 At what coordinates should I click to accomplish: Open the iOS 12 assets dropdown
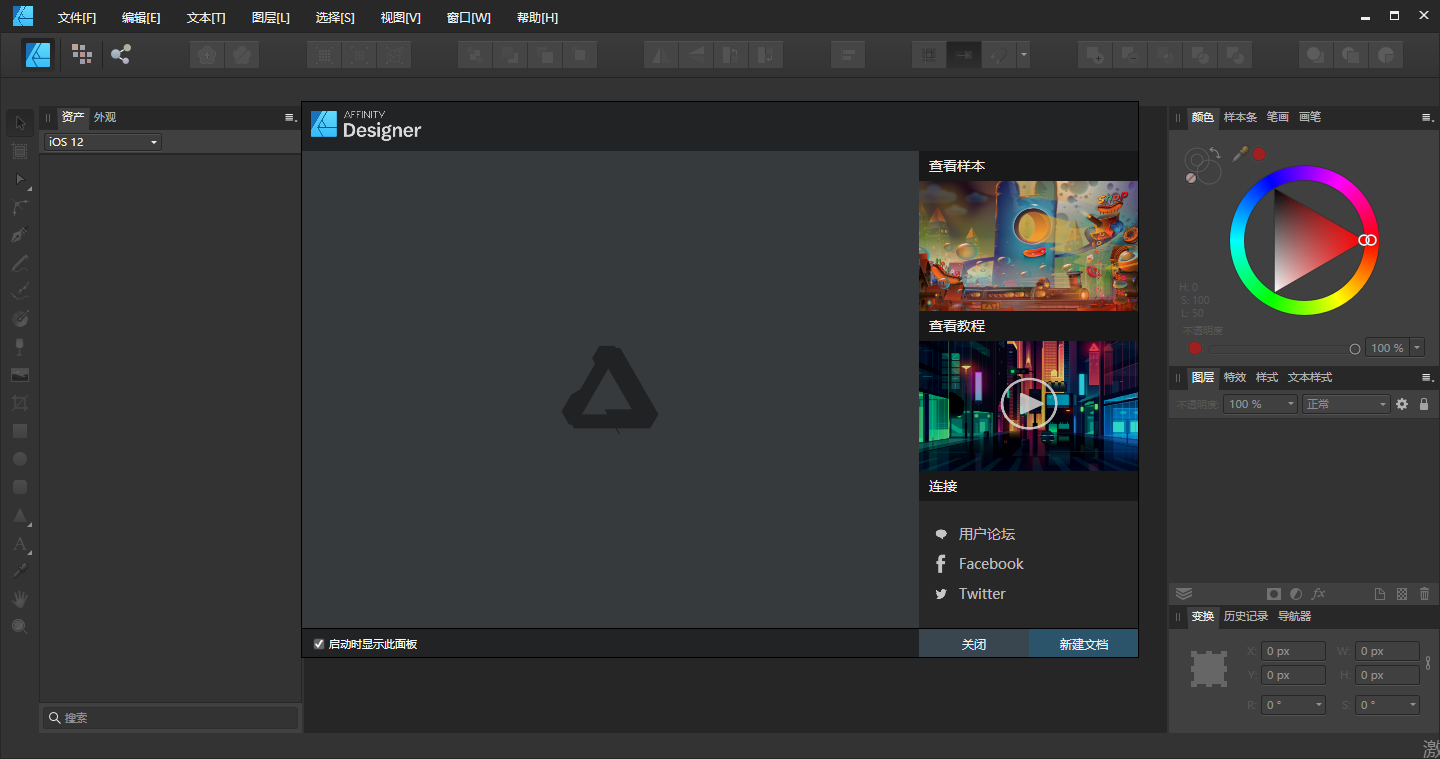pyautogui.click(x=102, y=142)
